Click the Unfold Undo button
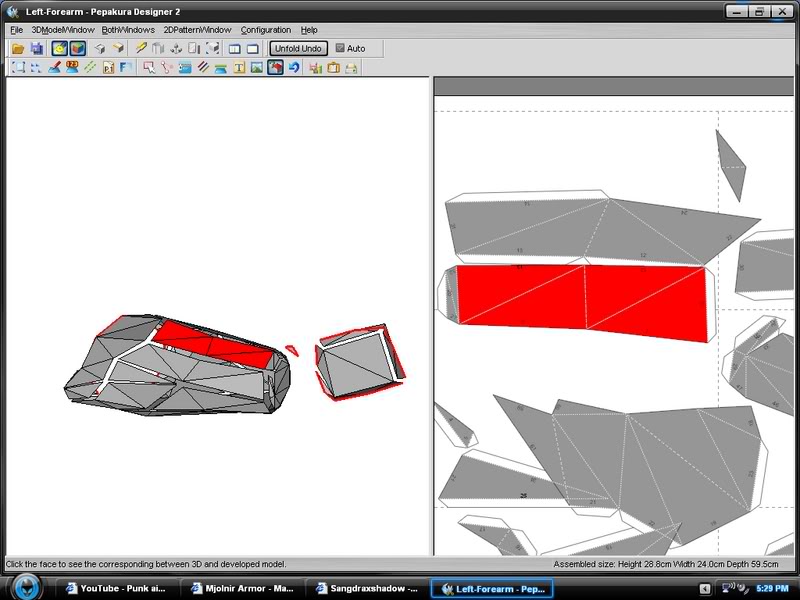This screenshot has height=600, width=800. coord(298,48)
